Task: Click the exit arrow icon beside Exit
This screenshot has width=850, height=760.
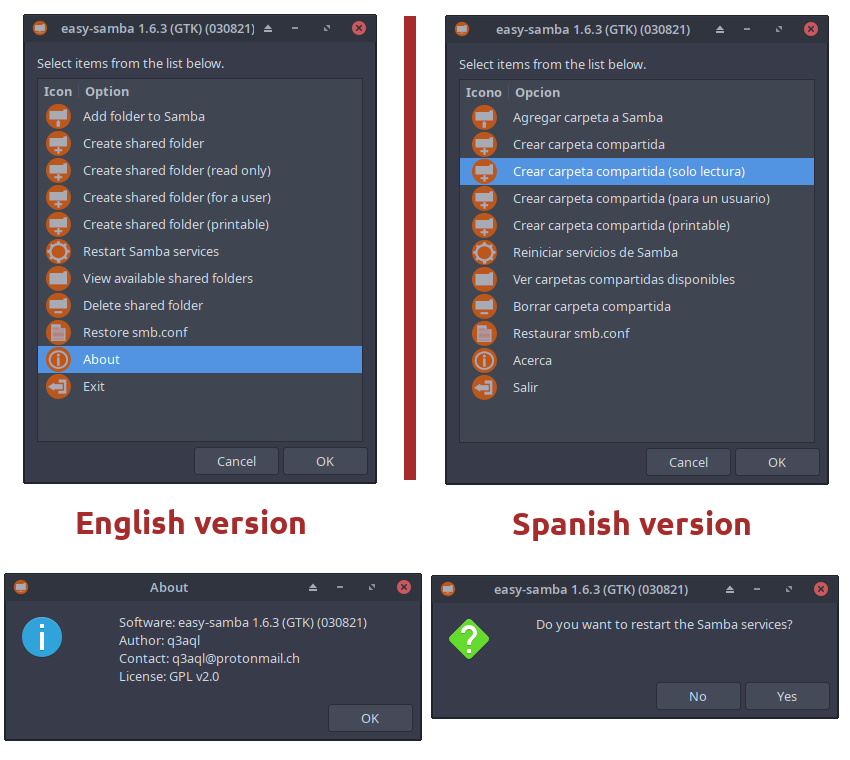Action: point(58,387)
